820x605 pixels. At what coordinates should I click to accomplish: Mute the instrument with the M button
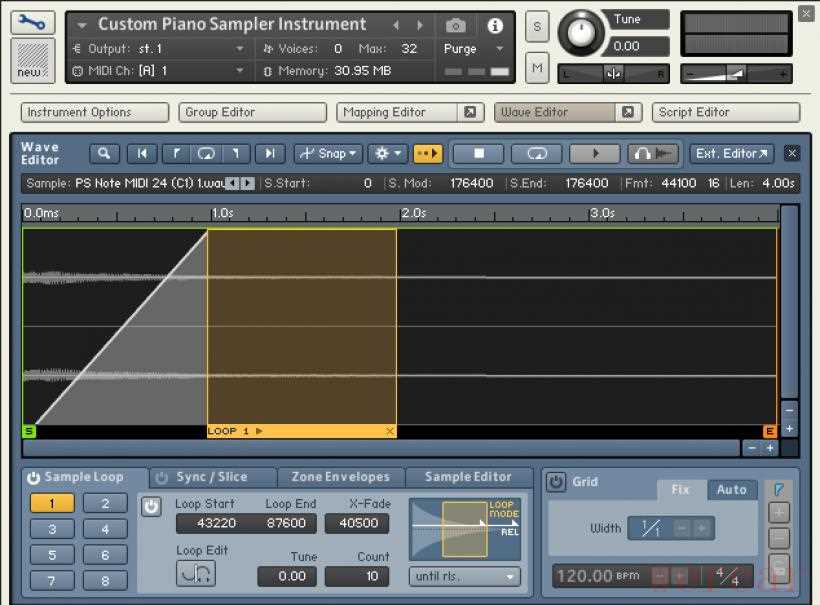[x=537, y=68]
